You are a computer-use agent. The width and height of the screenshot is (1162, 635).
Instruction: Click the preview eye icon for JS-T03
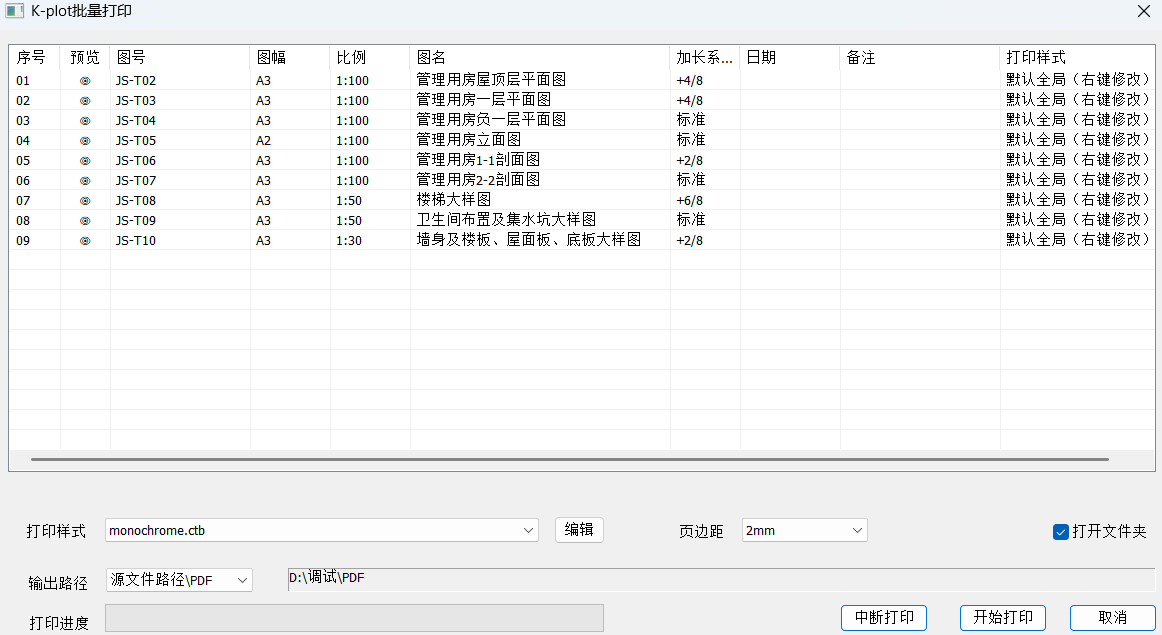85,101
